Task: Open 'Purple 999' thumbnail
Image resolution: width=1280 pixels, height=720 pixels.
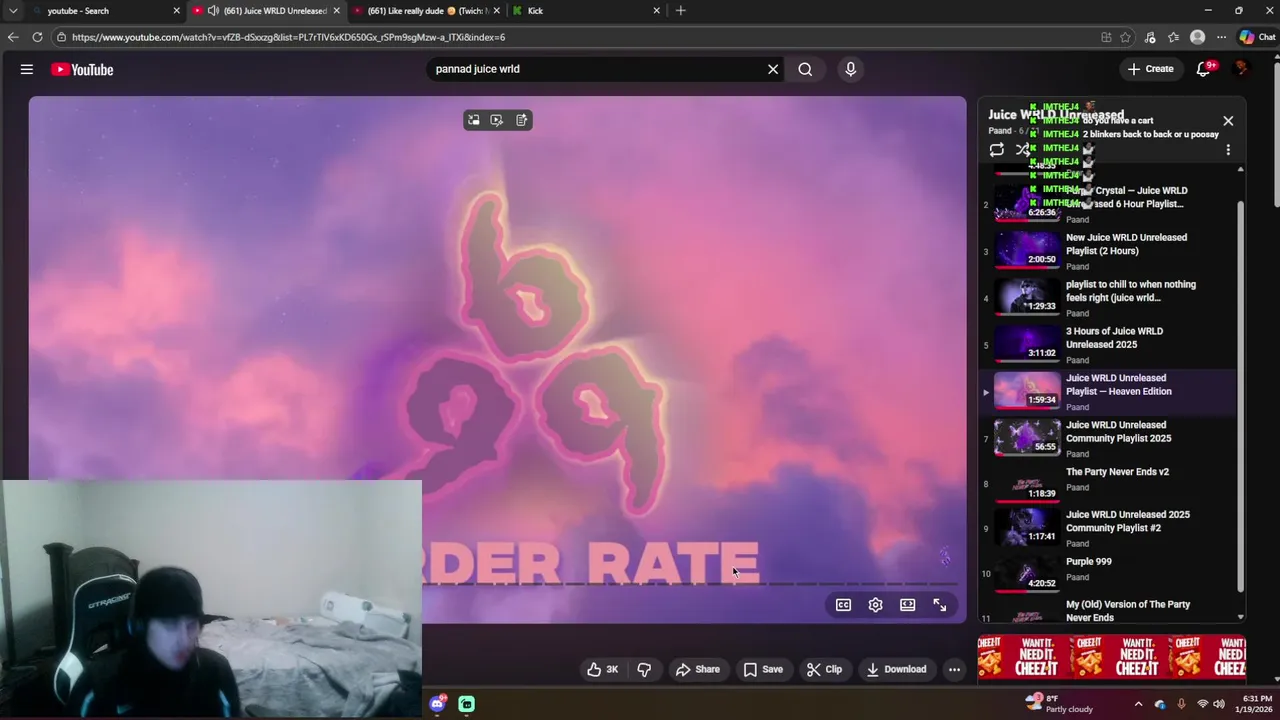Action: [1027, 573]
